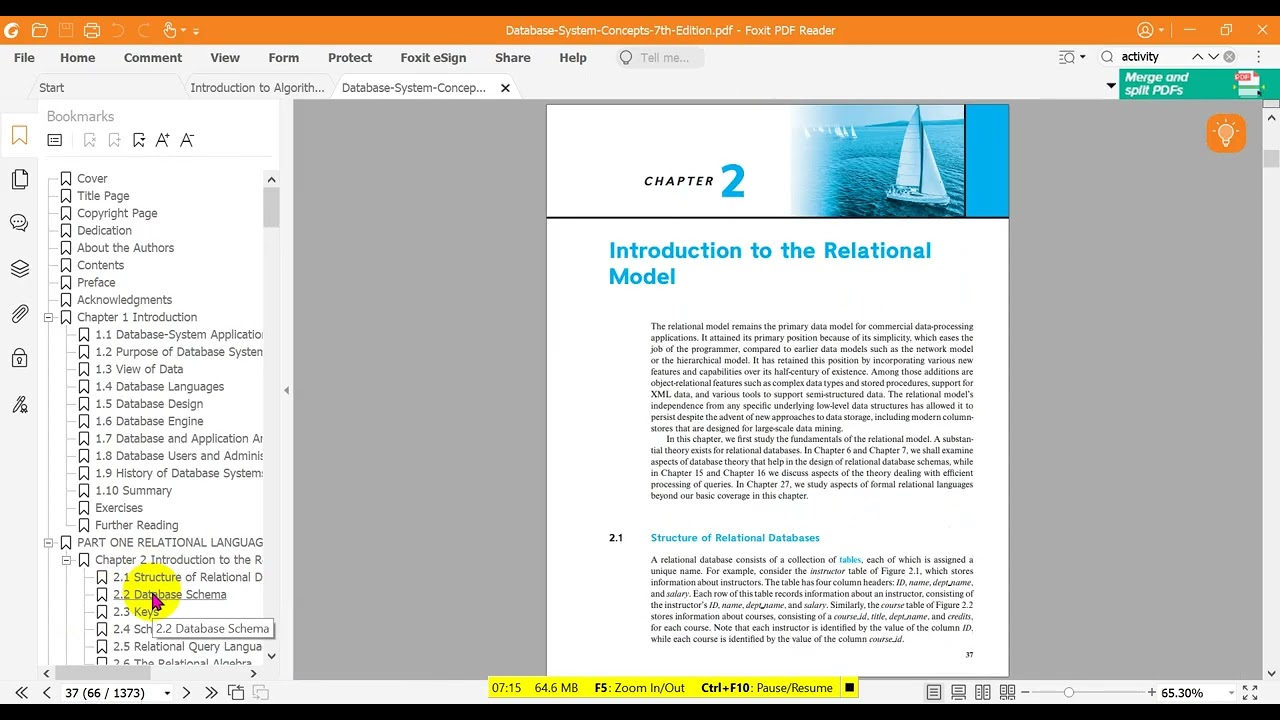The image size is (1280, 720).
Task: Click the Tell me search box
Action: 660,57
